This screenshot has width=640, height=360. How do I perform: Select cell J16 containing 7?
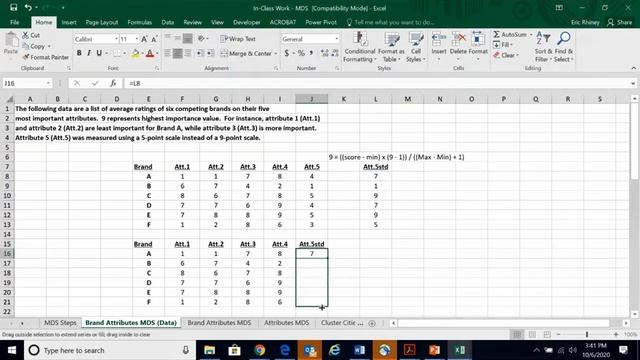(312, 253)
